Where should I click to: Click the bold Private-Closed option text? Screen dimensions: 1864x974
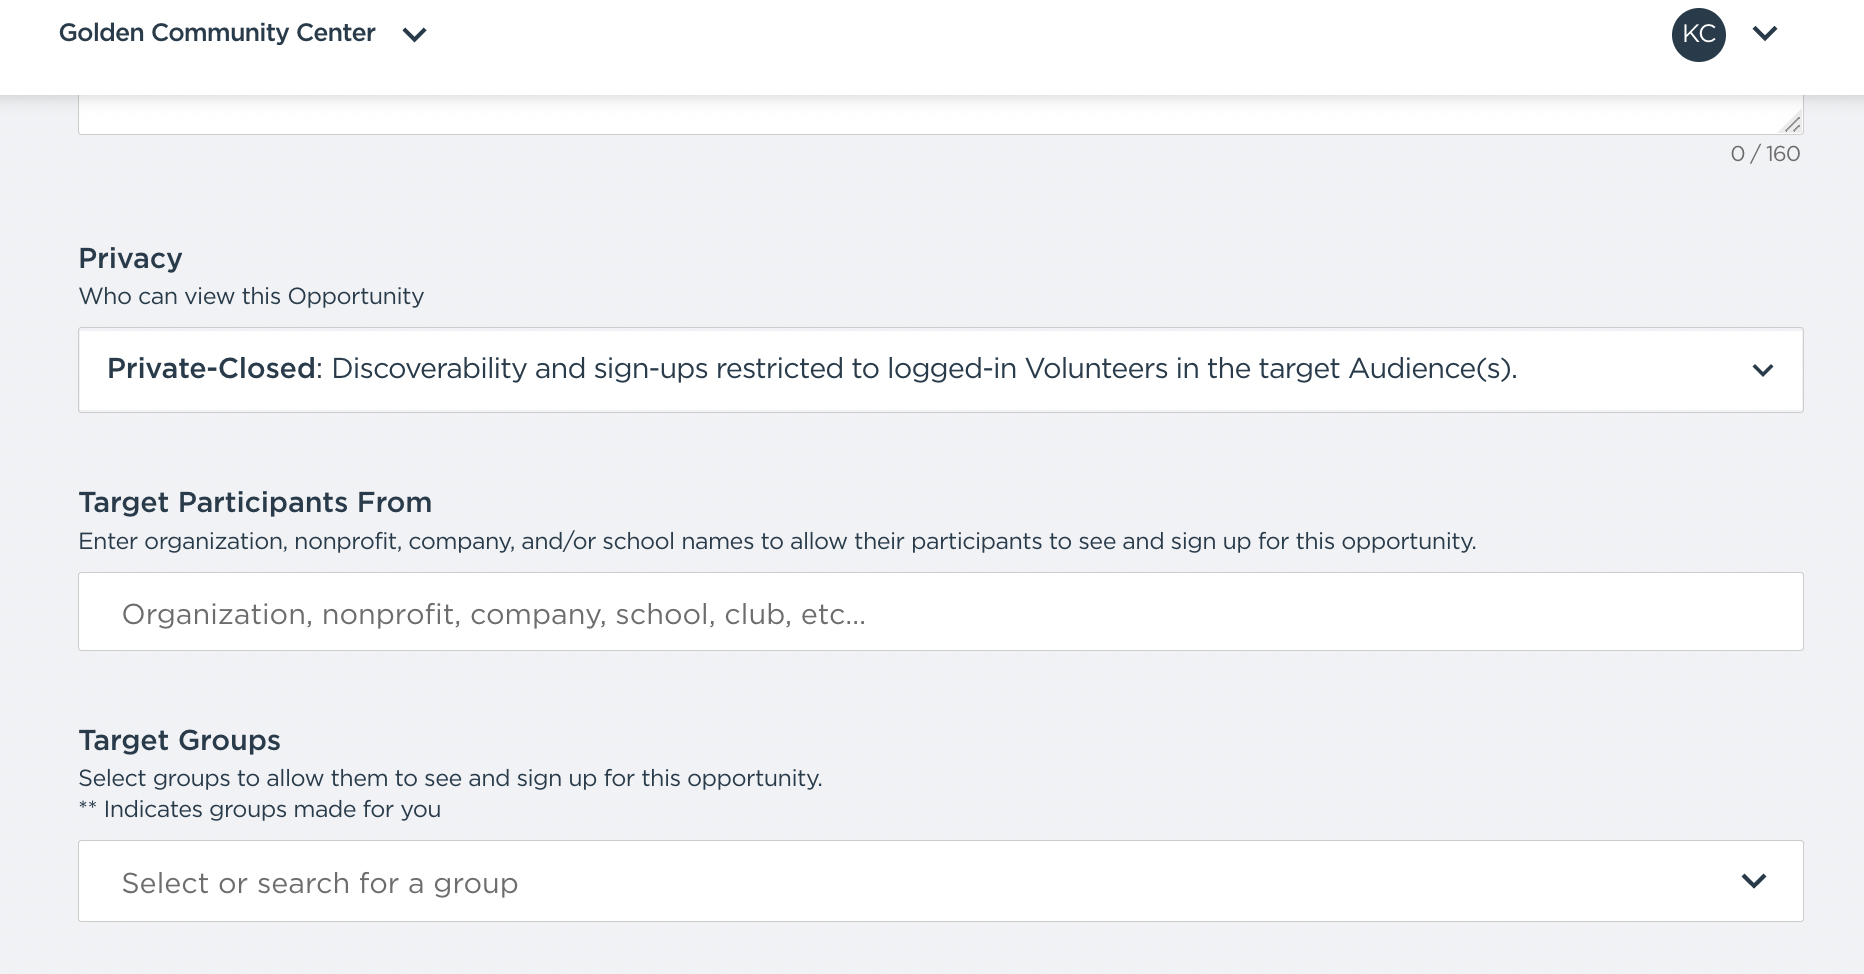click(211, 369)
